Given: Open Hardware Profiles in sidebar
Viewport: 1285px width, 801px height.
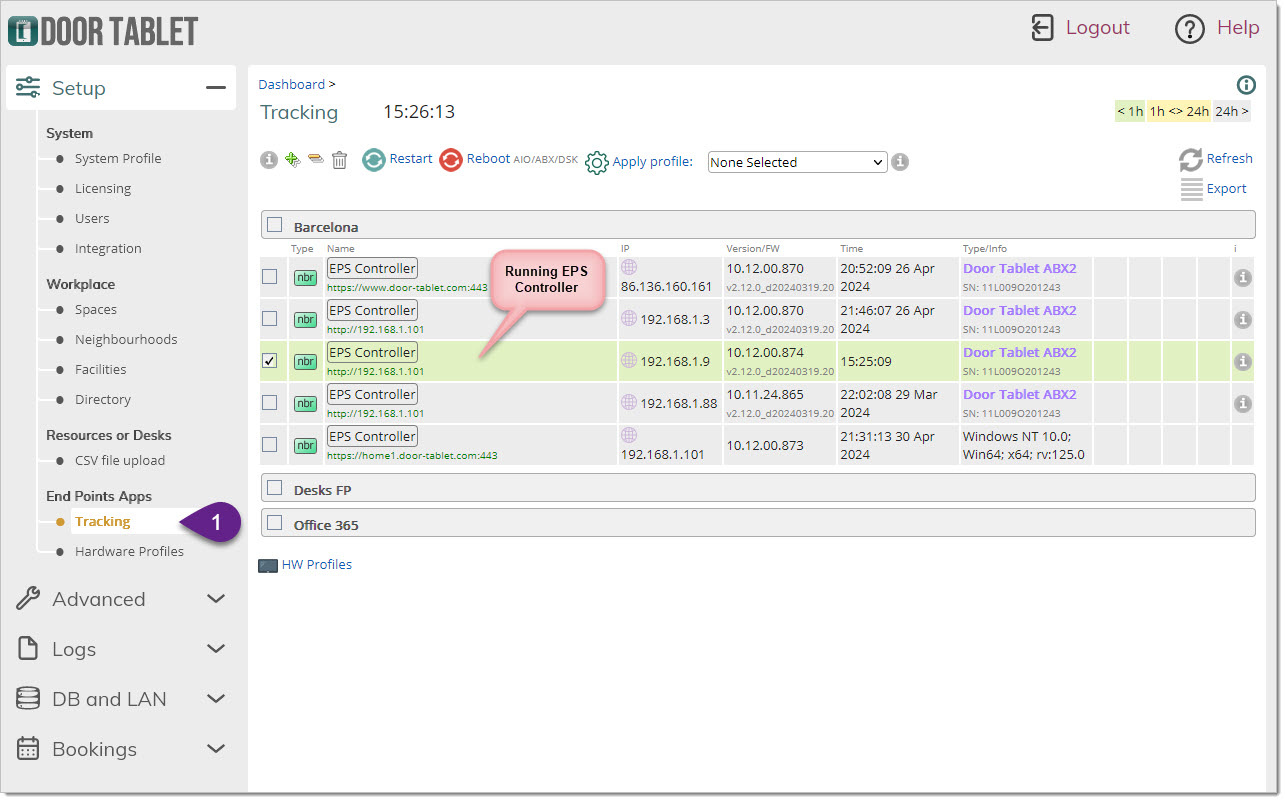Looking at the screenshot, I should tap(129, 551).
